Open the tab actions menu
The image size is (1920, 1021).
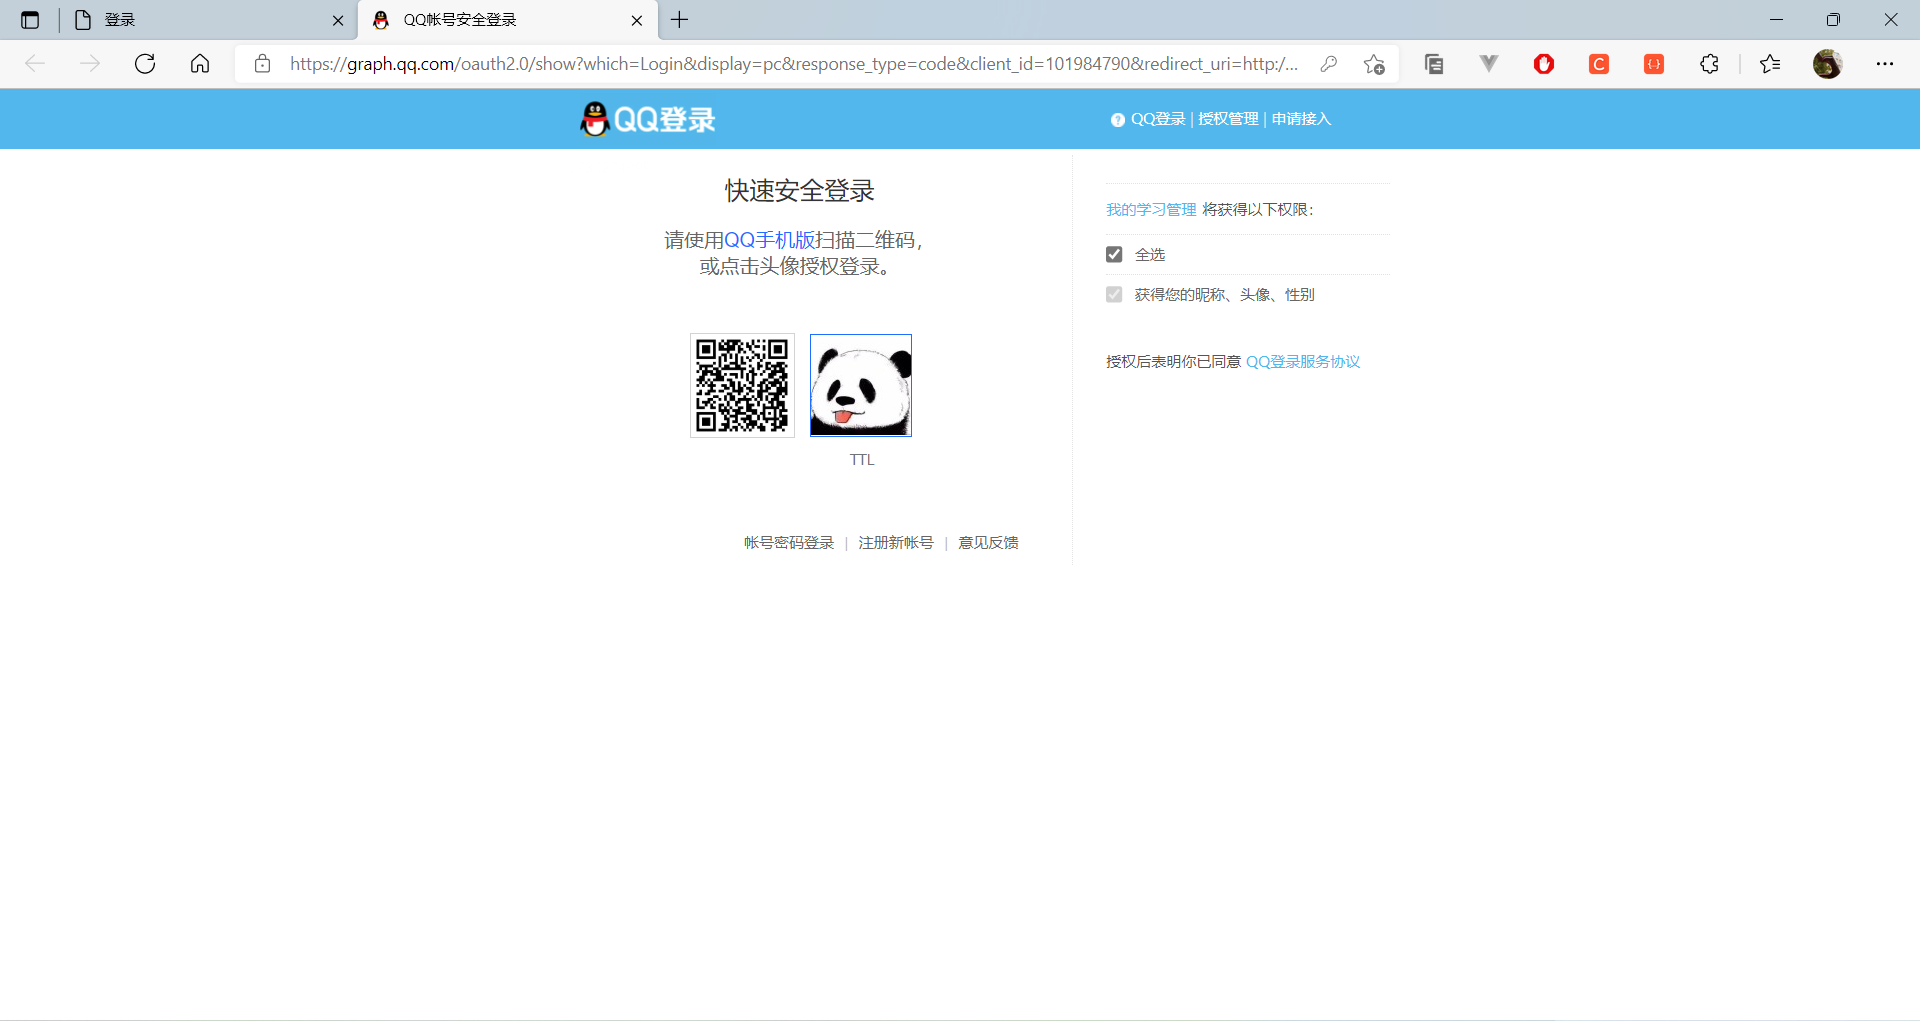coord(30,20)
